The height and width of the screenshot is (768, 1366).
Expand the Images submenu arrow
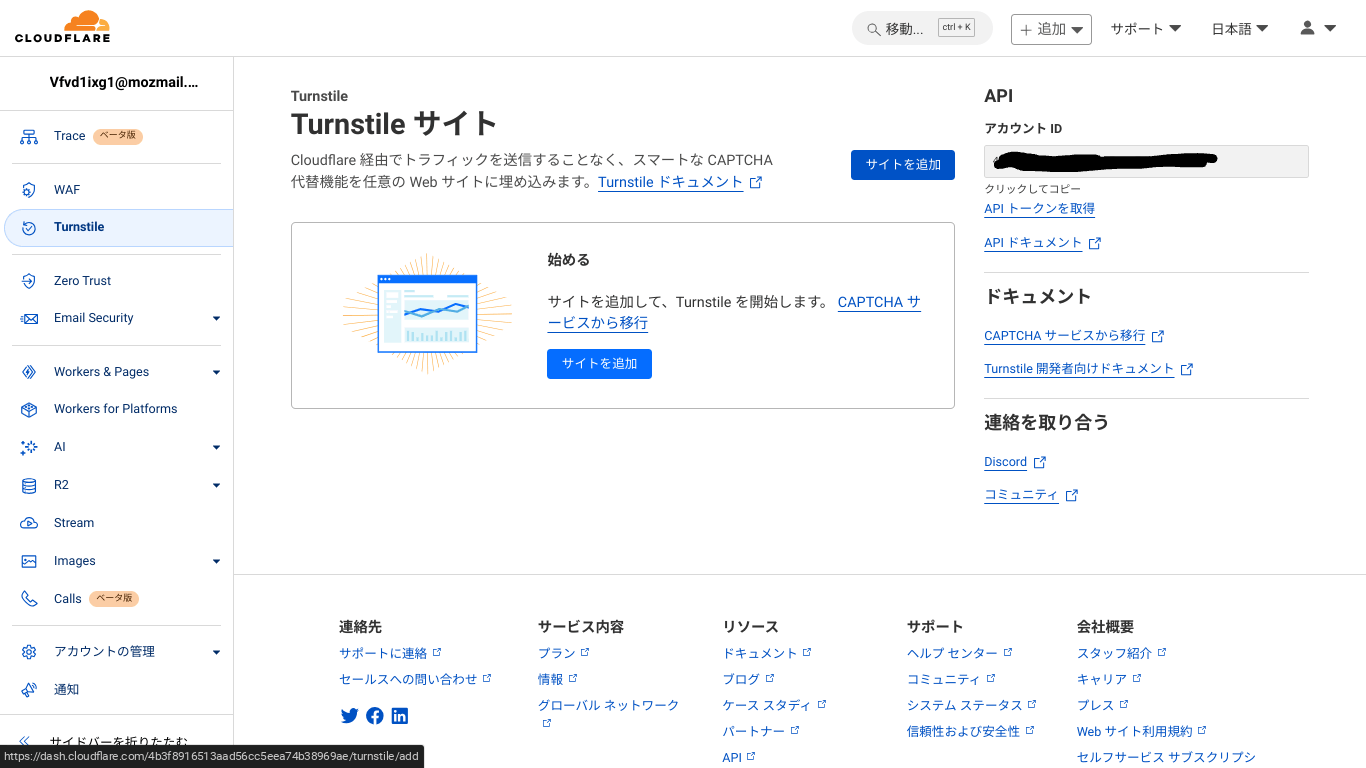[217, 562]
